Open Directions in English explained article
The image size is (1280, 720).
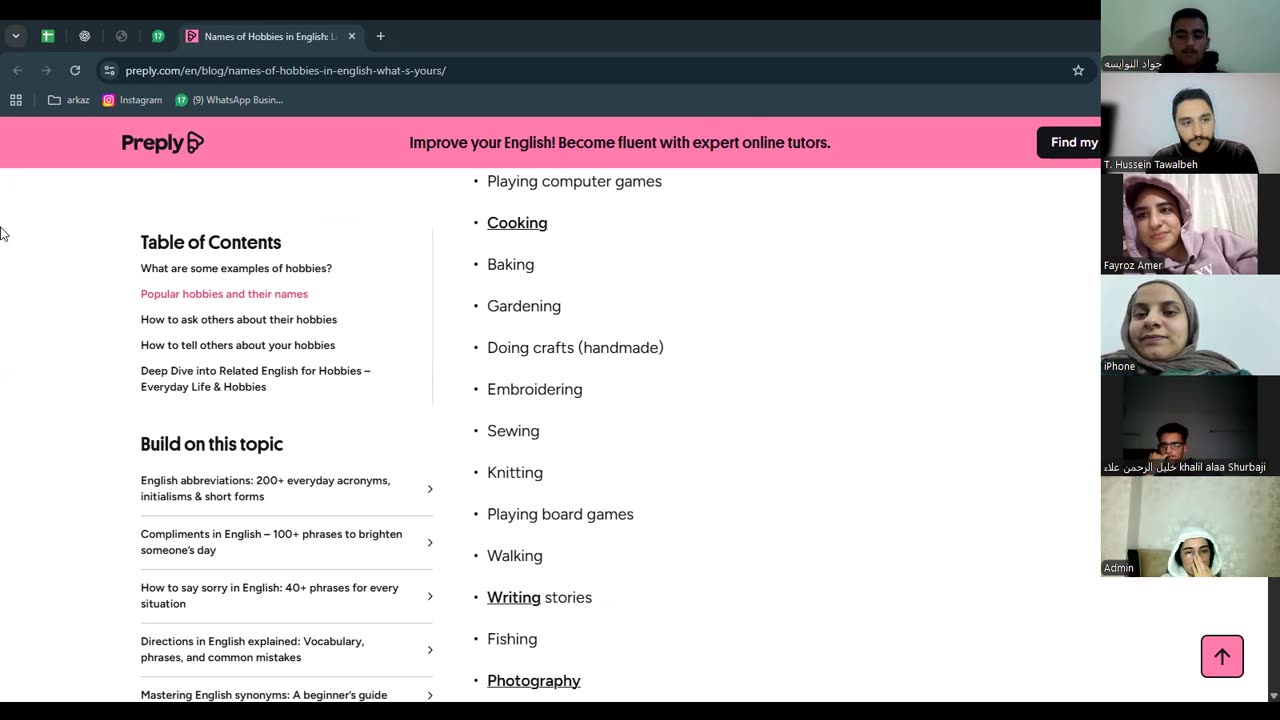click(252, 649)
